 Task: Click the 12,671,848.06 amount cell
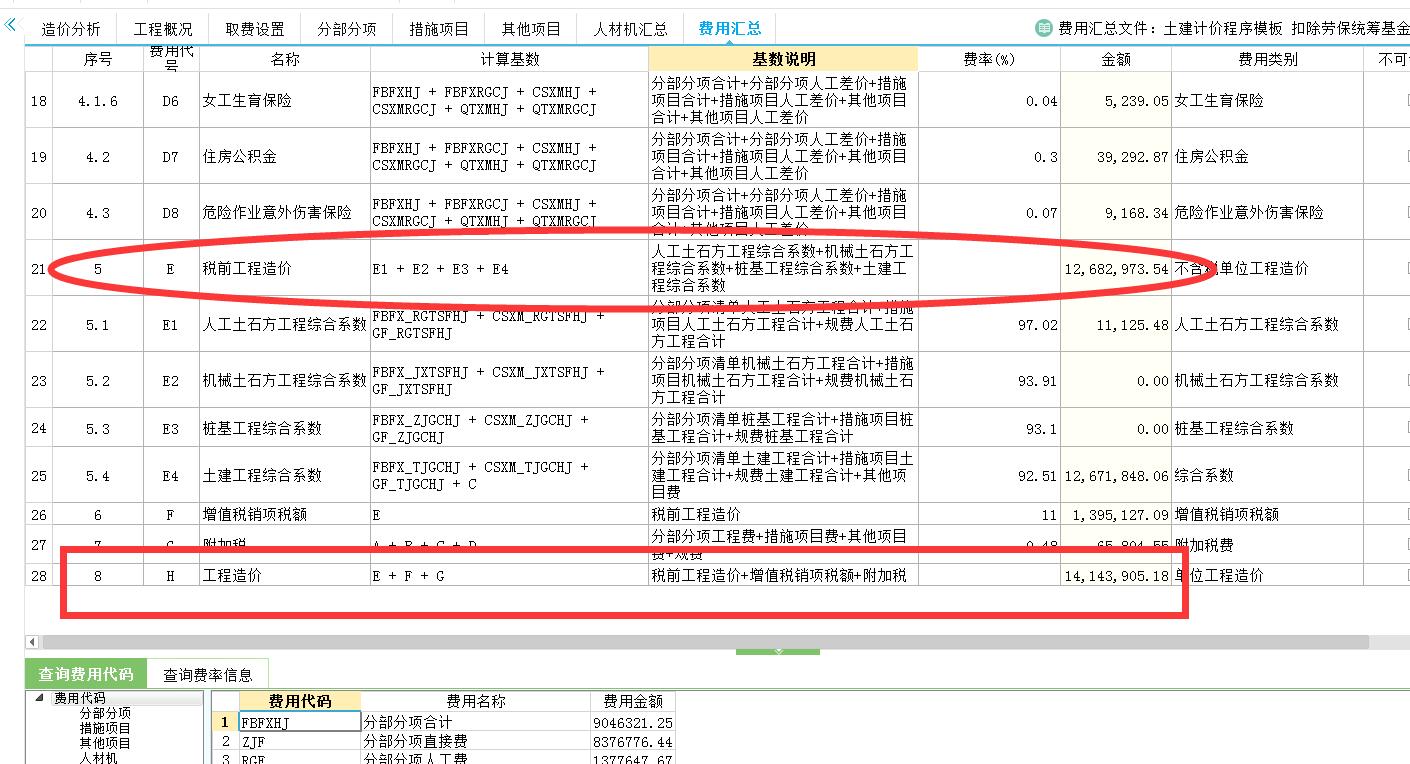tap(1116, 475)
